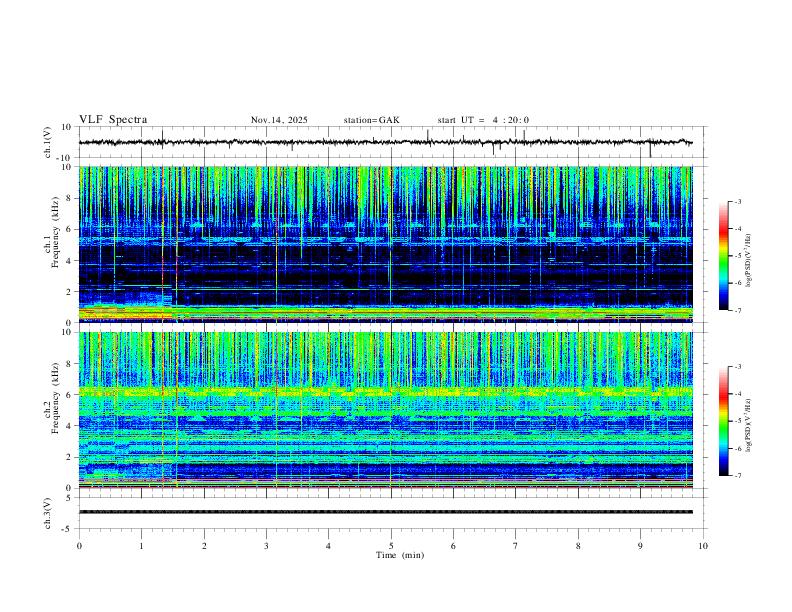The width and height of the screenshot is (792, 612).
Task: Click the '-3' value on upper colorbar
Action: (x=738, y=201)
